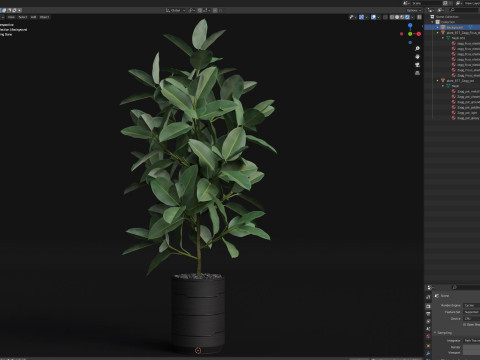This screenshot has width=480, height=360.
Task: Toggle Open Shading Language checkbox
Action: point(464,325)
